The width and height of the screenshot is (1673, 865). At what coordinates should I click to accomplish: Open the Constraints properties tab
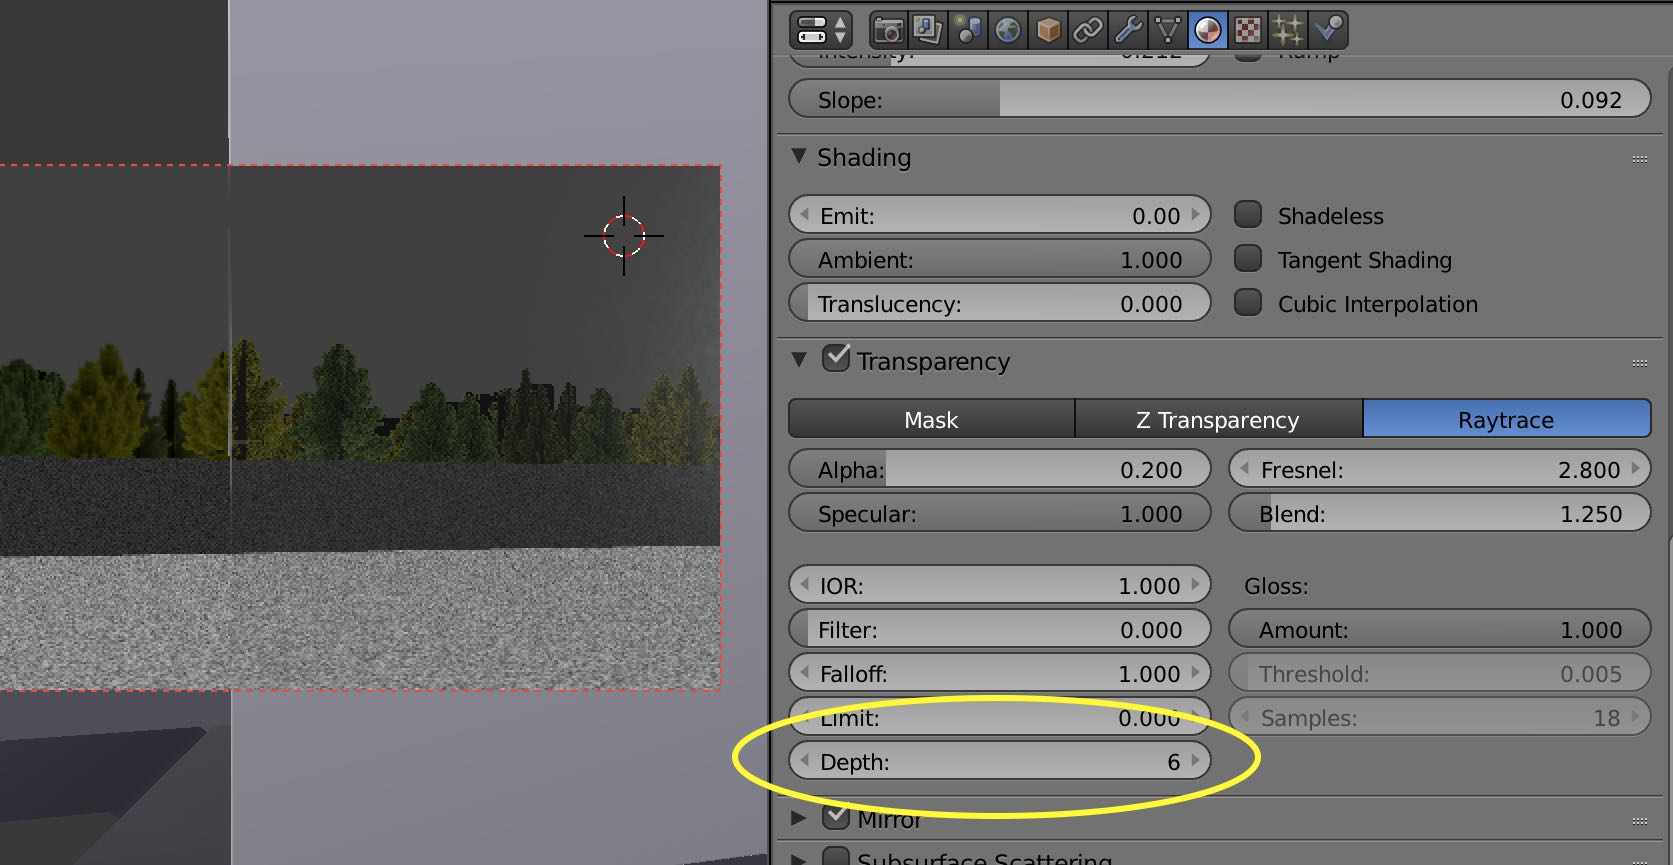1088,30
